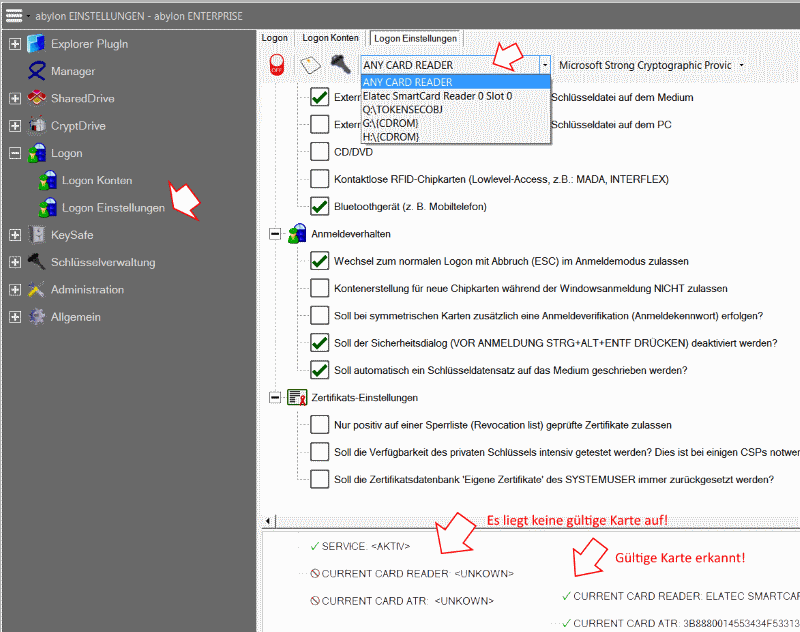The image size is (800, 632).
Task: Check the Schlüsseldatei auf dem PC checkbox
Action: click(x=319, y=124)
